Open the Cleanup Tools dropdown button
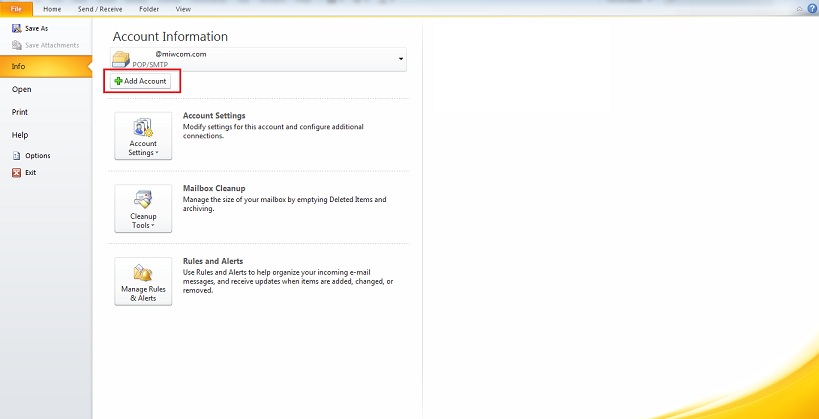Screen dimensions: 819x419 143,208
